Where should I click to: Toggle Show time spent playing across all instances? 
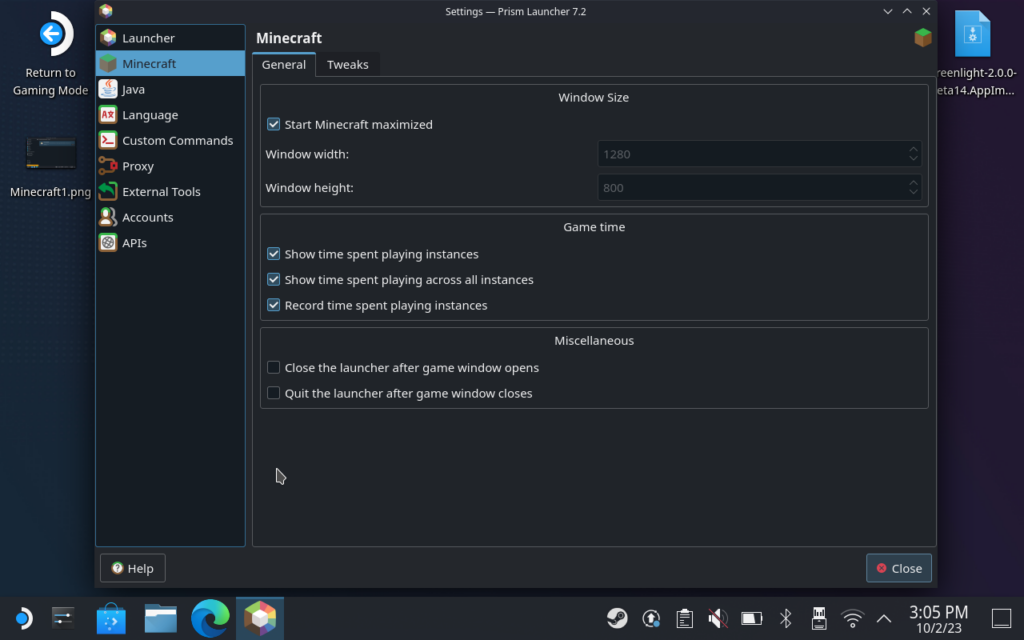pyautogui.click(x=273, y=280)
